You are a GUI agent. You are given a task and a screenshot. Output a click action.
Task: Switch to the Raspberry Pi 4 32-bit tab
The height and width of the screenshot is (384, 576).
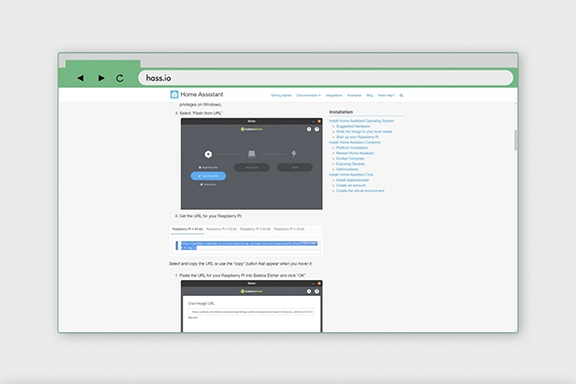pos(222,229)
